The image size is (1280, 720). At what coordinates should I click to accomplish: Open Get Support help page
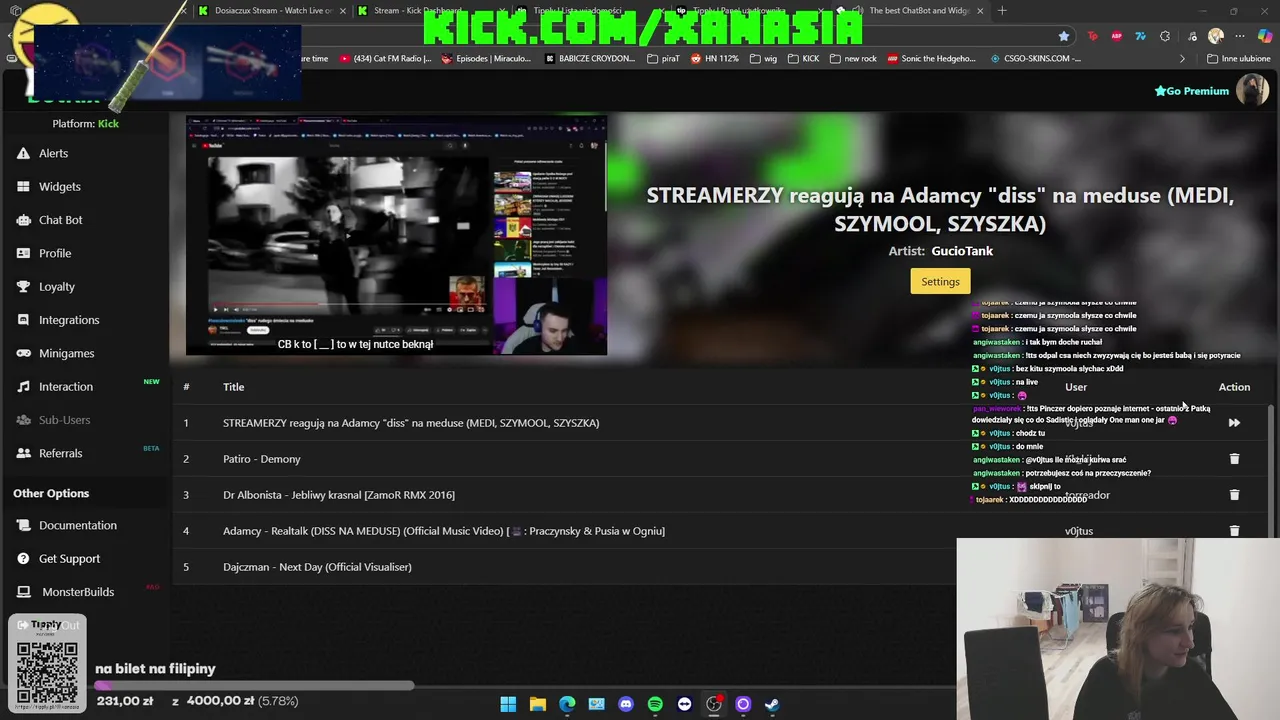[x=58, y=558]
